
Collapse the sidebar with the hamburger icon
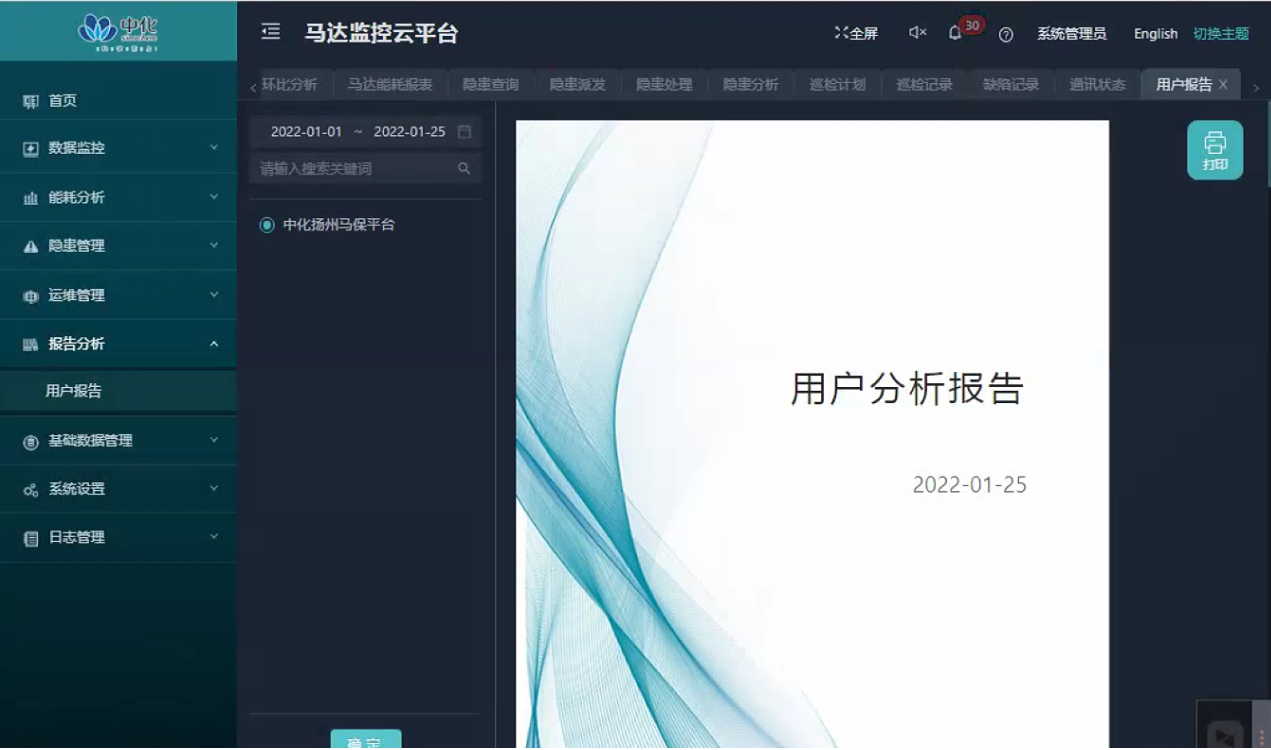pyautogui.click(x=271, y=32)
